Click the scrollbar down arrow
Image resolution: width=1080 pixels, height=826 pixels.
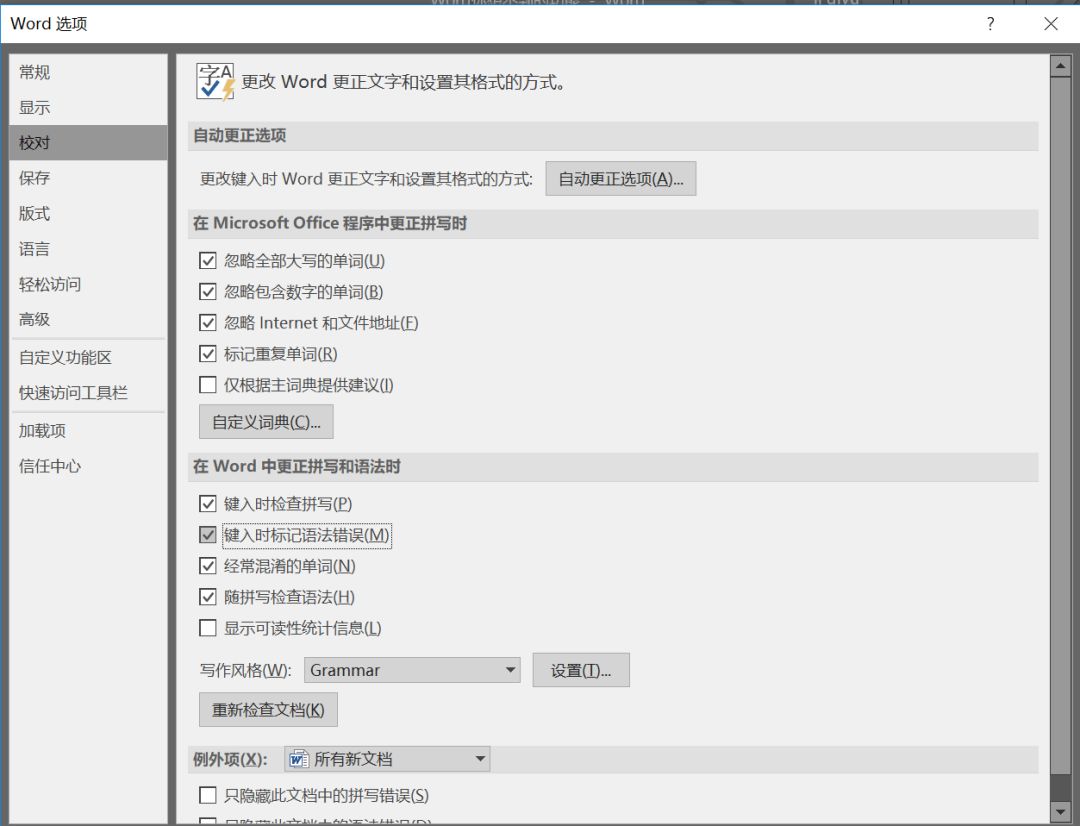tap(1060, 812)
